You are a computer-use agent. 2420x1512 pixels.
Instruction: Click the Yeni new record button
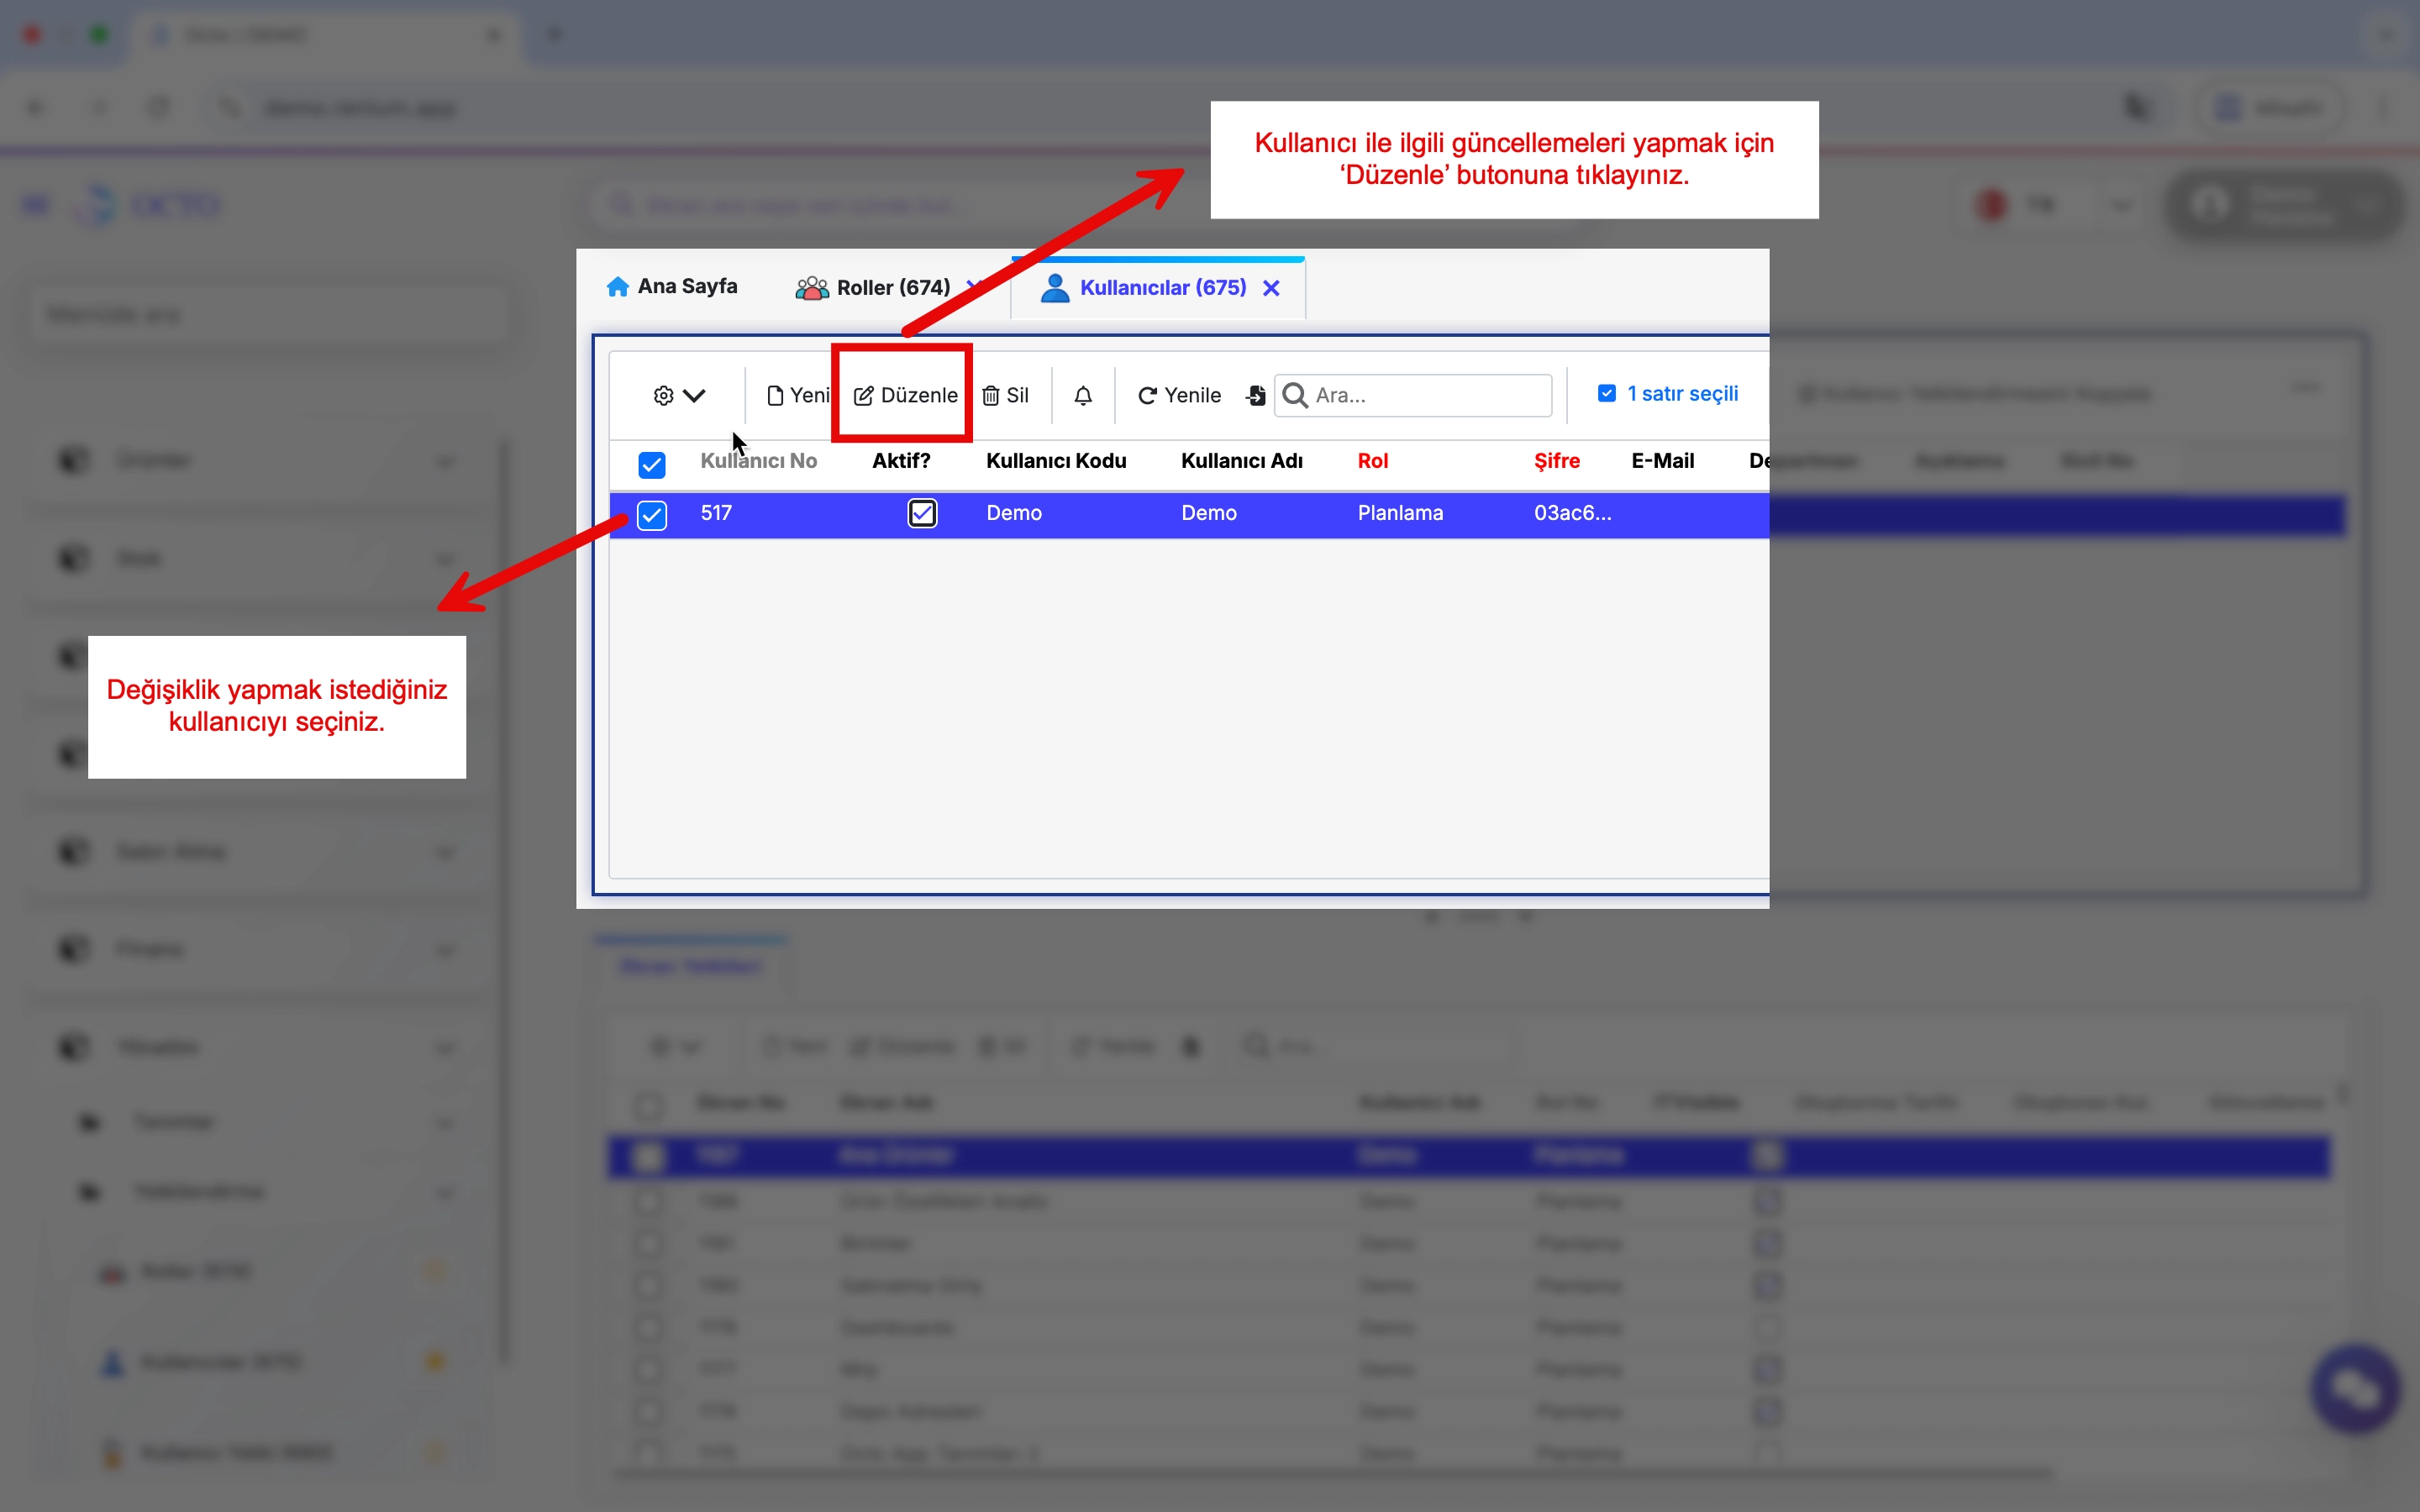tap(798, 395)
